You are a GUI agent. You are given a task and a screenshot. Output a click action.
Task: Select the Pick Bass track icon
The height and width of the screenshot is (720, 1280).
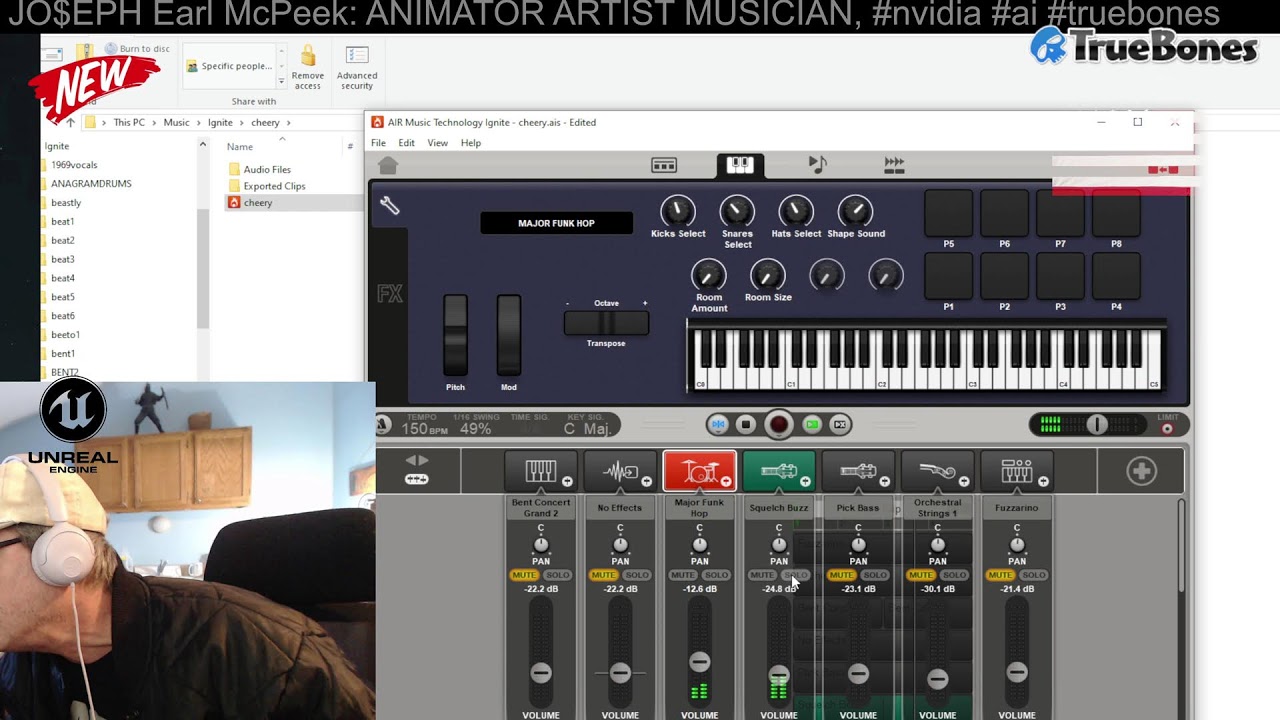coord(858,471)
